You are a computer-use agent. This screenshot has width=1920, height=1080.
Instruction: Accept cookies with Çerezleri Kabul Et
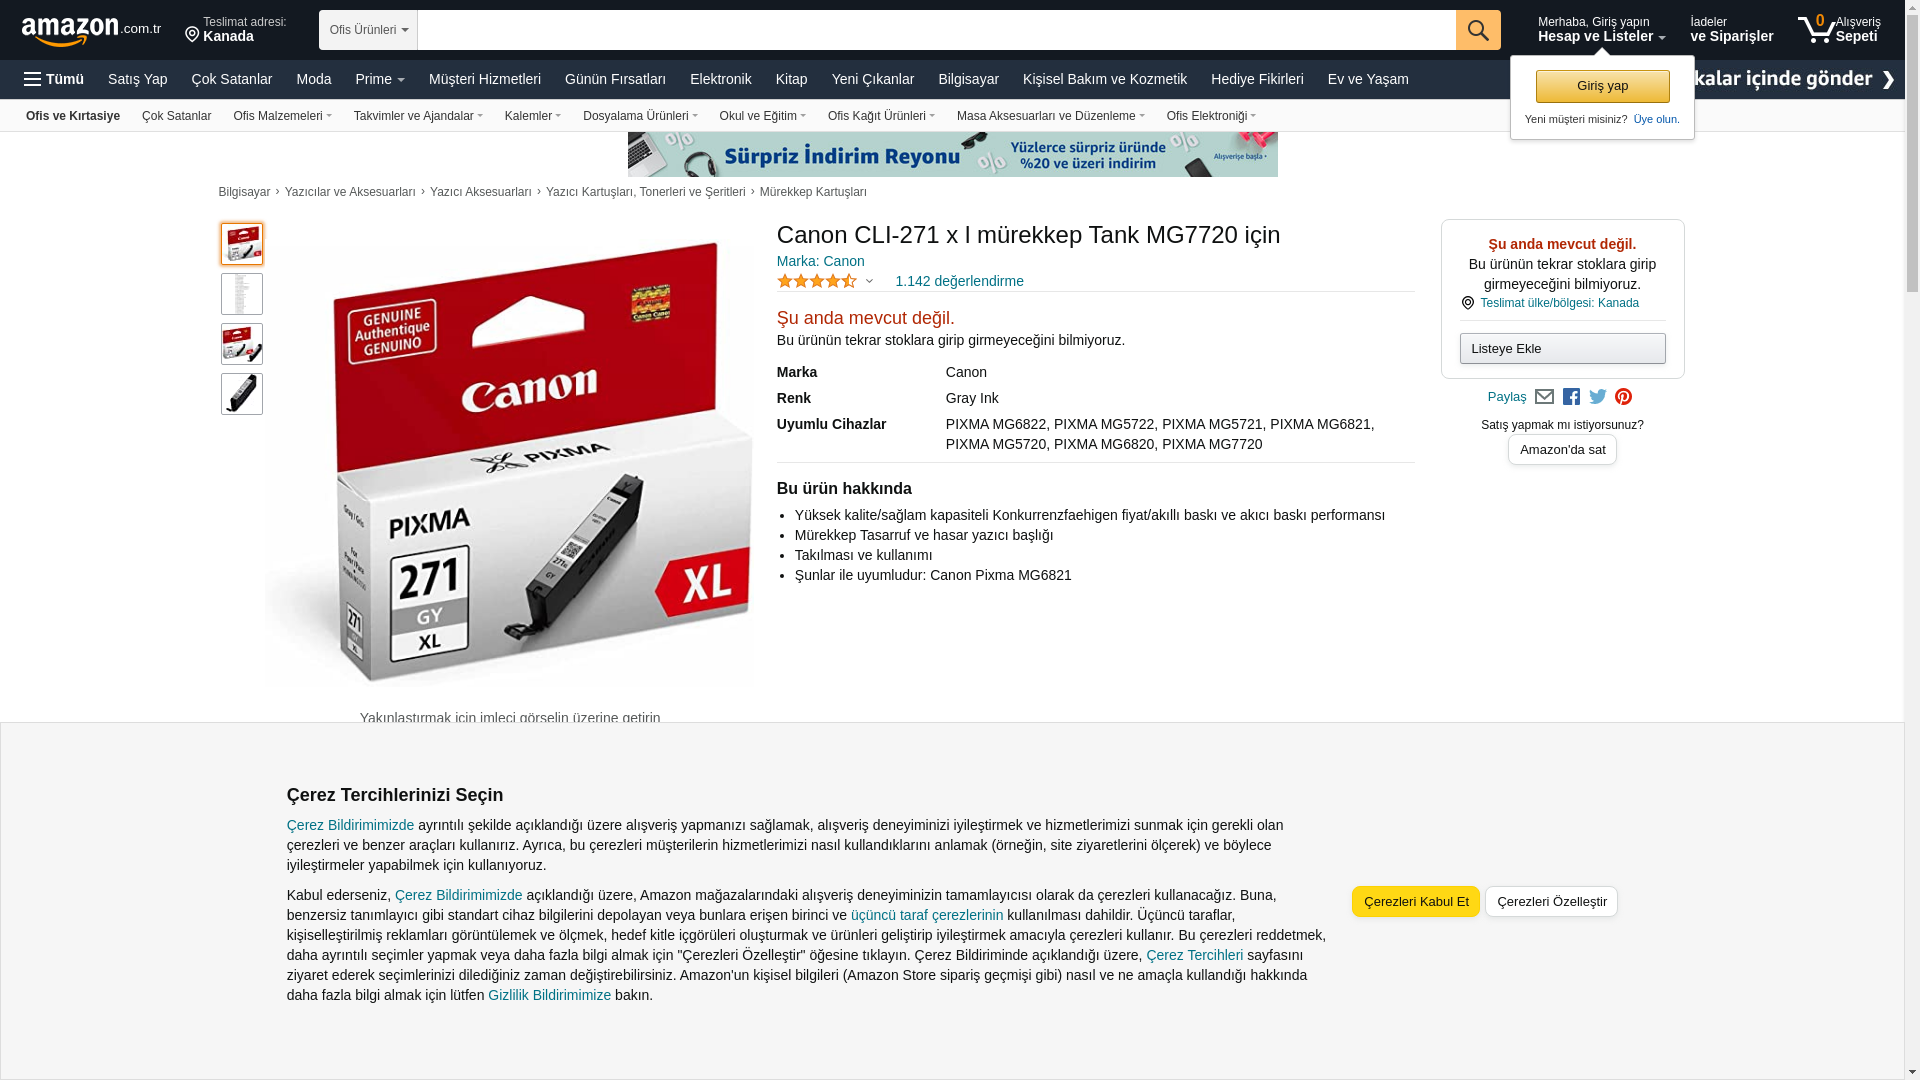pyautogui.click(x=1416, y=901)
